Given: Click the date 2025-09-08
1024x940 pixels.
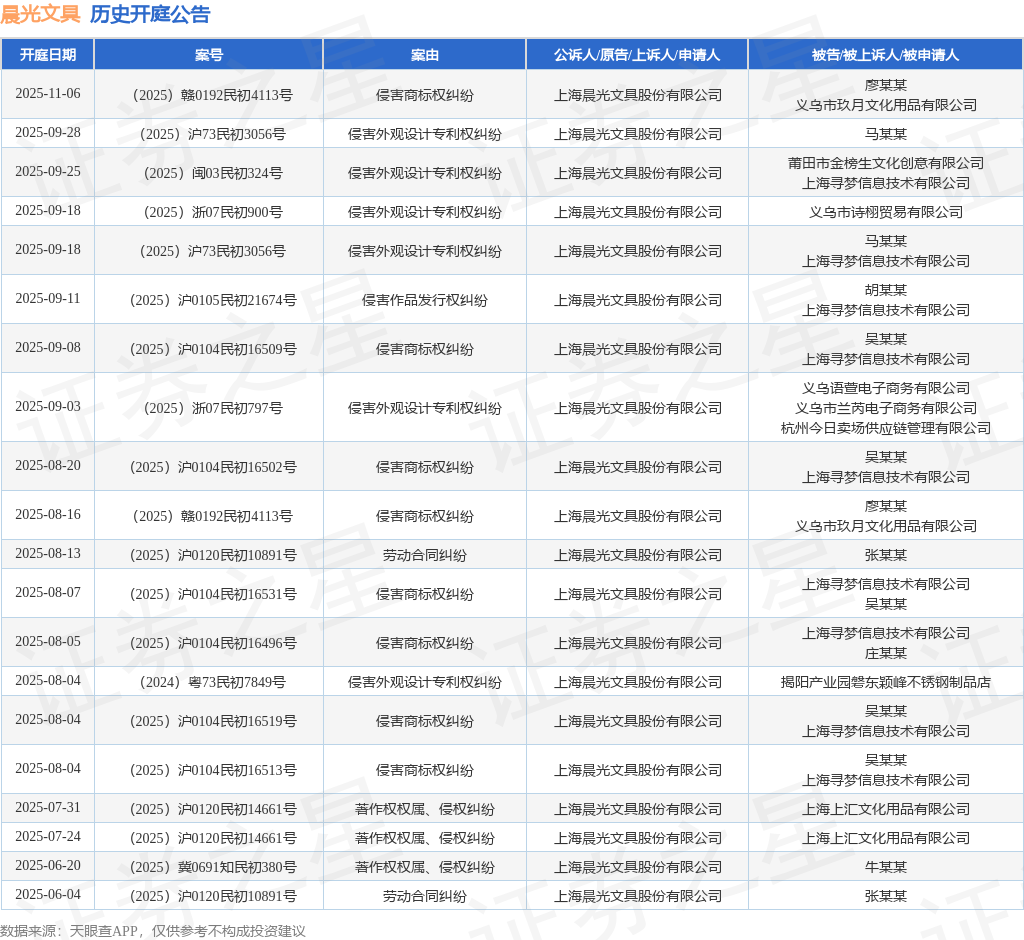Looking at the screenshot, I should 48,348.
